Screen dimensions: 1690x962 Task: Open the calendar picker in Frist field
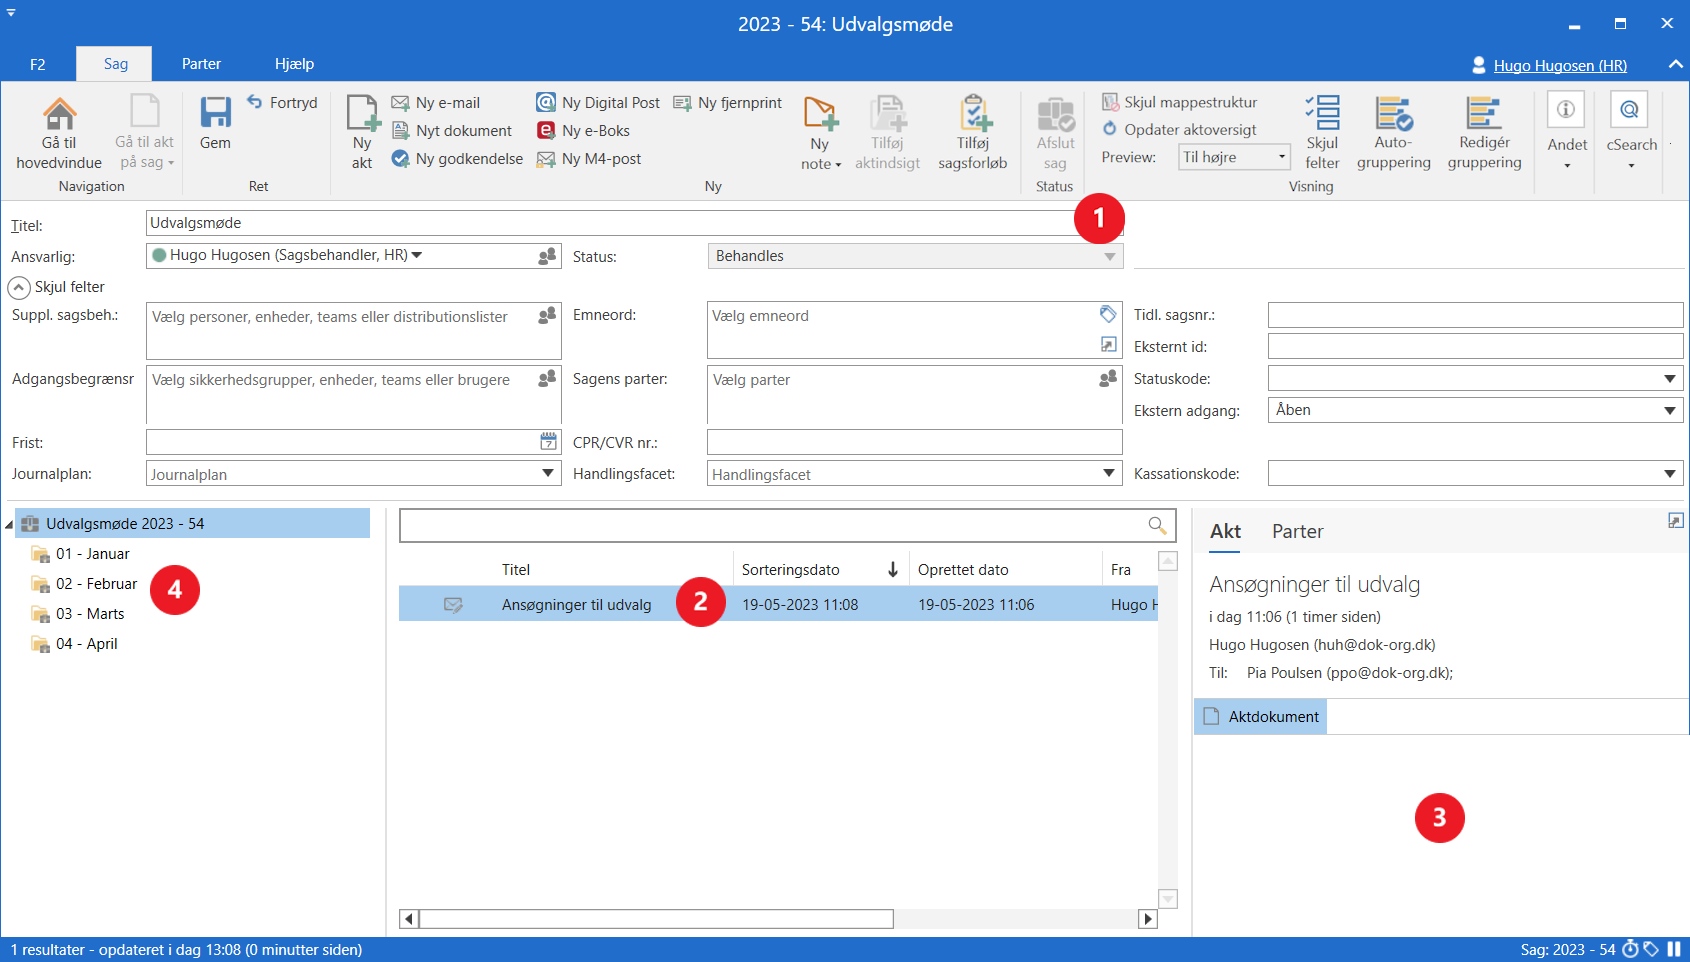pyautogui.click(x=548, y=442)
